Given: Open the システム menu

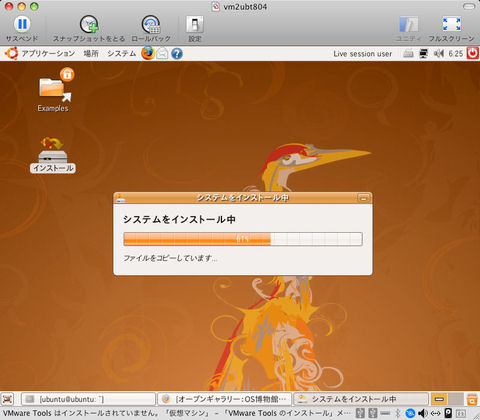Looking at the screenshot, I should coord(121,53).
